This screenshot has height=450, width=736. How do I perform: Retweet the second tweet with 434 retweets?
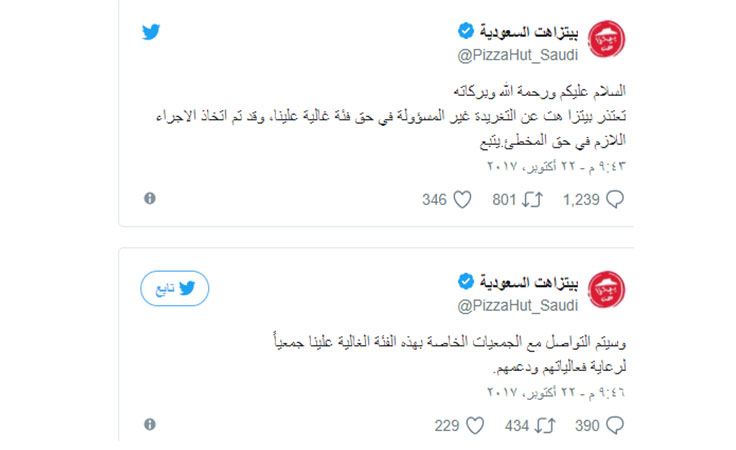[545, 426]
